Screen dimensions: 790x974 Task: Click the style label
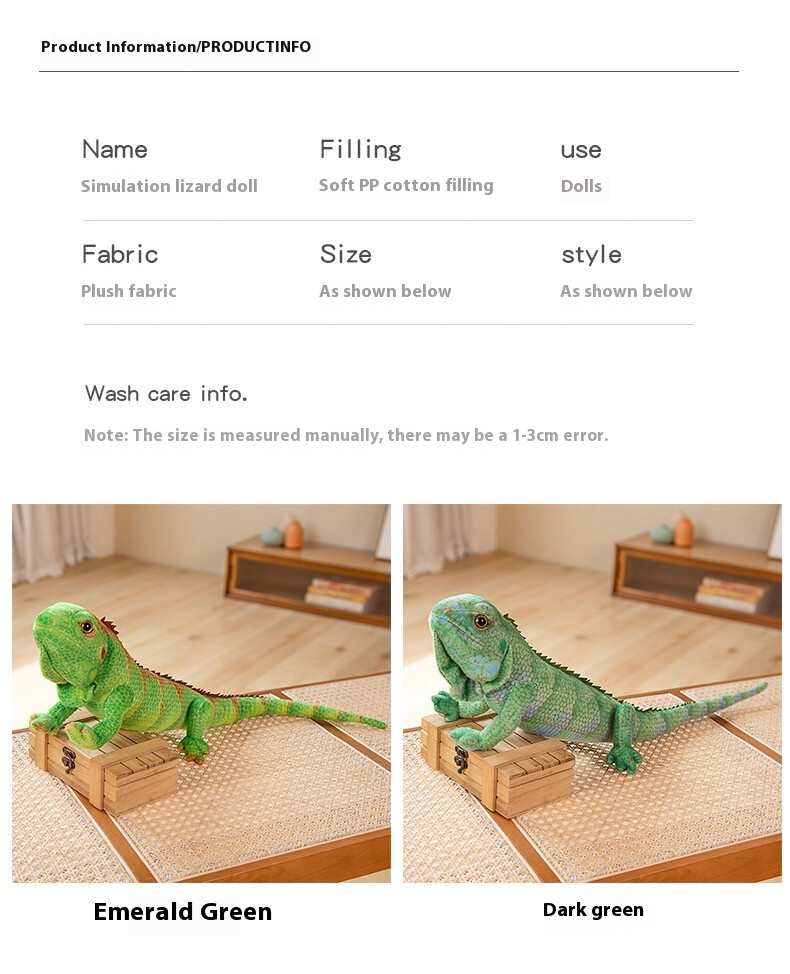[x=591, y=255]
